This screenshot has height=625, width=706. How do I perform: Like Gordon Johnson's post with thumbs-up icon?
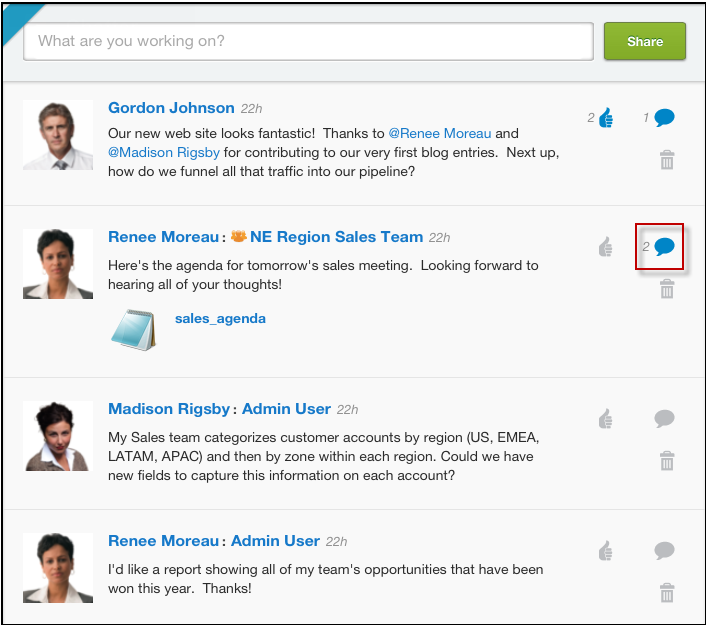606,118
